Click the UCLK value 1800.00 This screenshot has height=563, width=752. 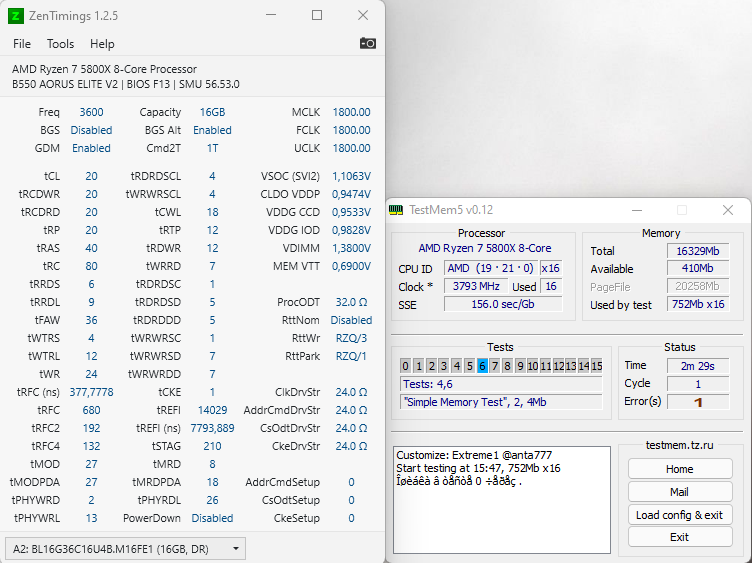(352, 148)
